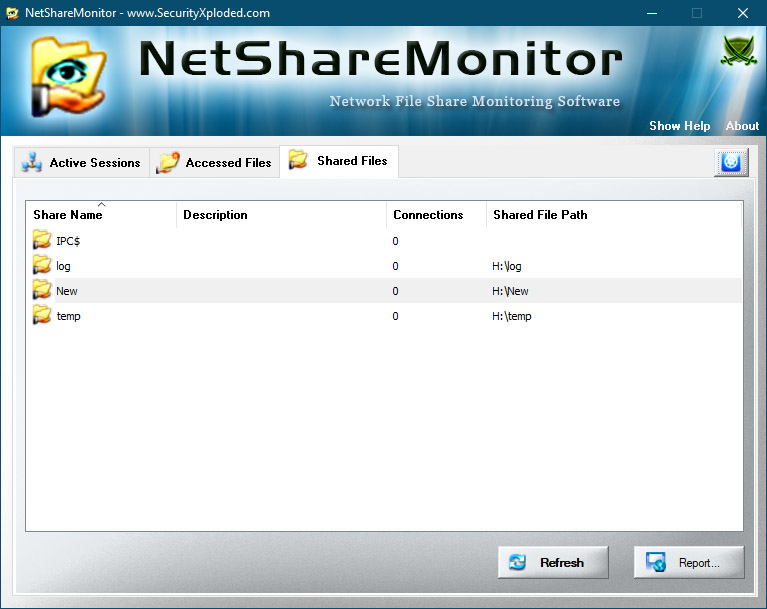Click the temp share folder icon
The image size is (767, 609).
[42, 315]
